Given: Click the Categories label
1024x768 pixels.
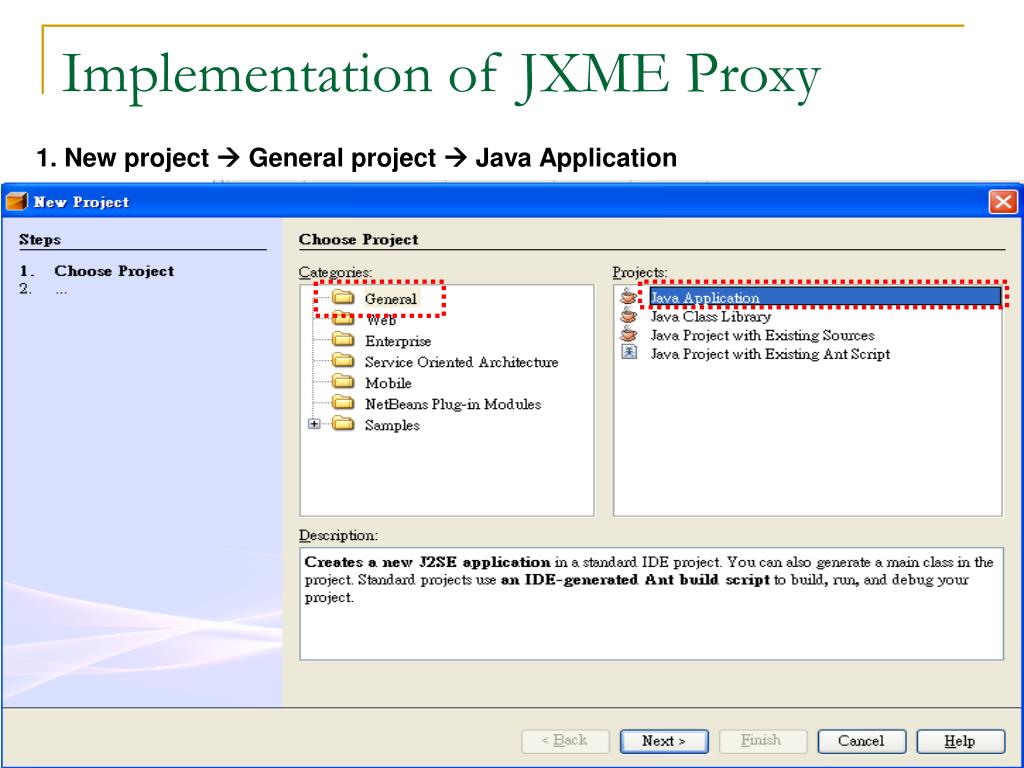Looking at the screenshot, I should coord(335,272).
